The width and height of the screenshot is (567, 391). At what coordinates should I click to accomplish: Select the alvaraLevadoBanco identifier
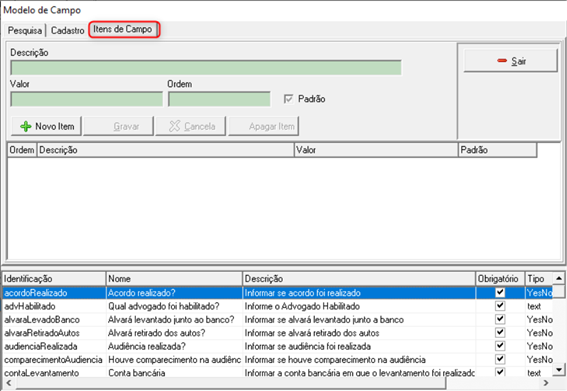pyautogui.click(x=42, y=320)
